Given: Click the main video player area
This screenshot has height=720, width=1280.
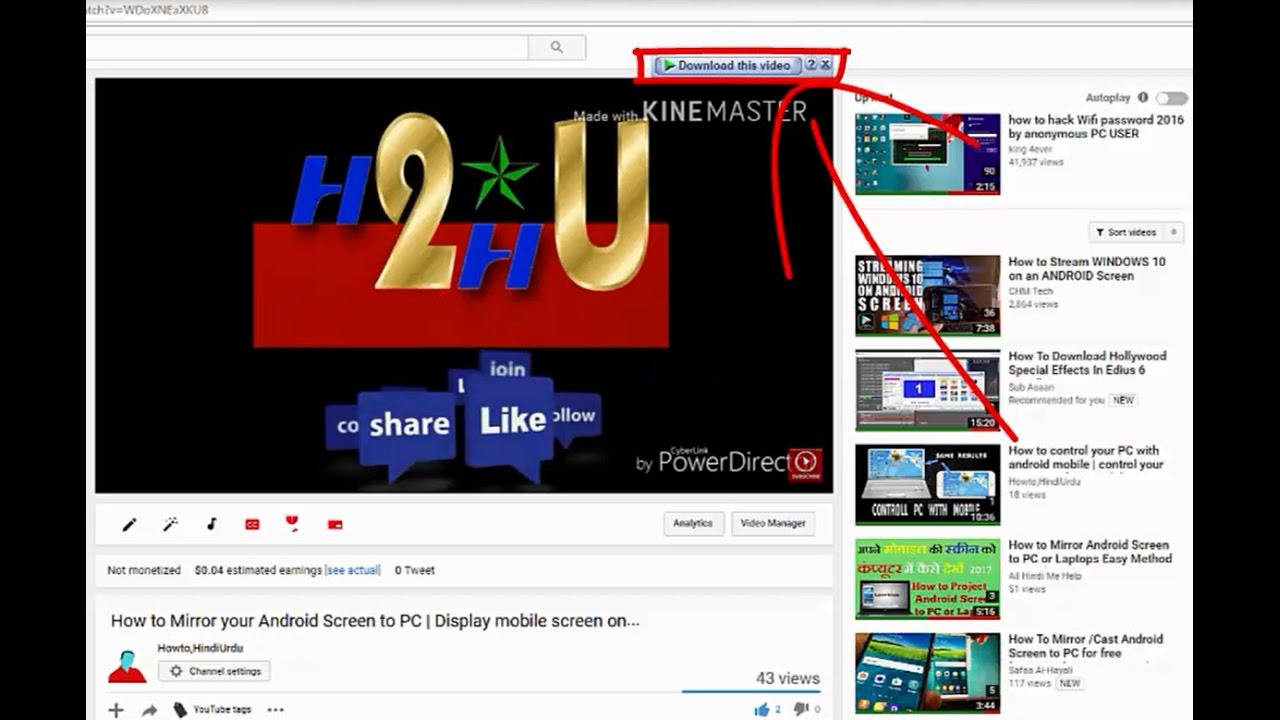Looking at the screenshot, I should [464, 286].
